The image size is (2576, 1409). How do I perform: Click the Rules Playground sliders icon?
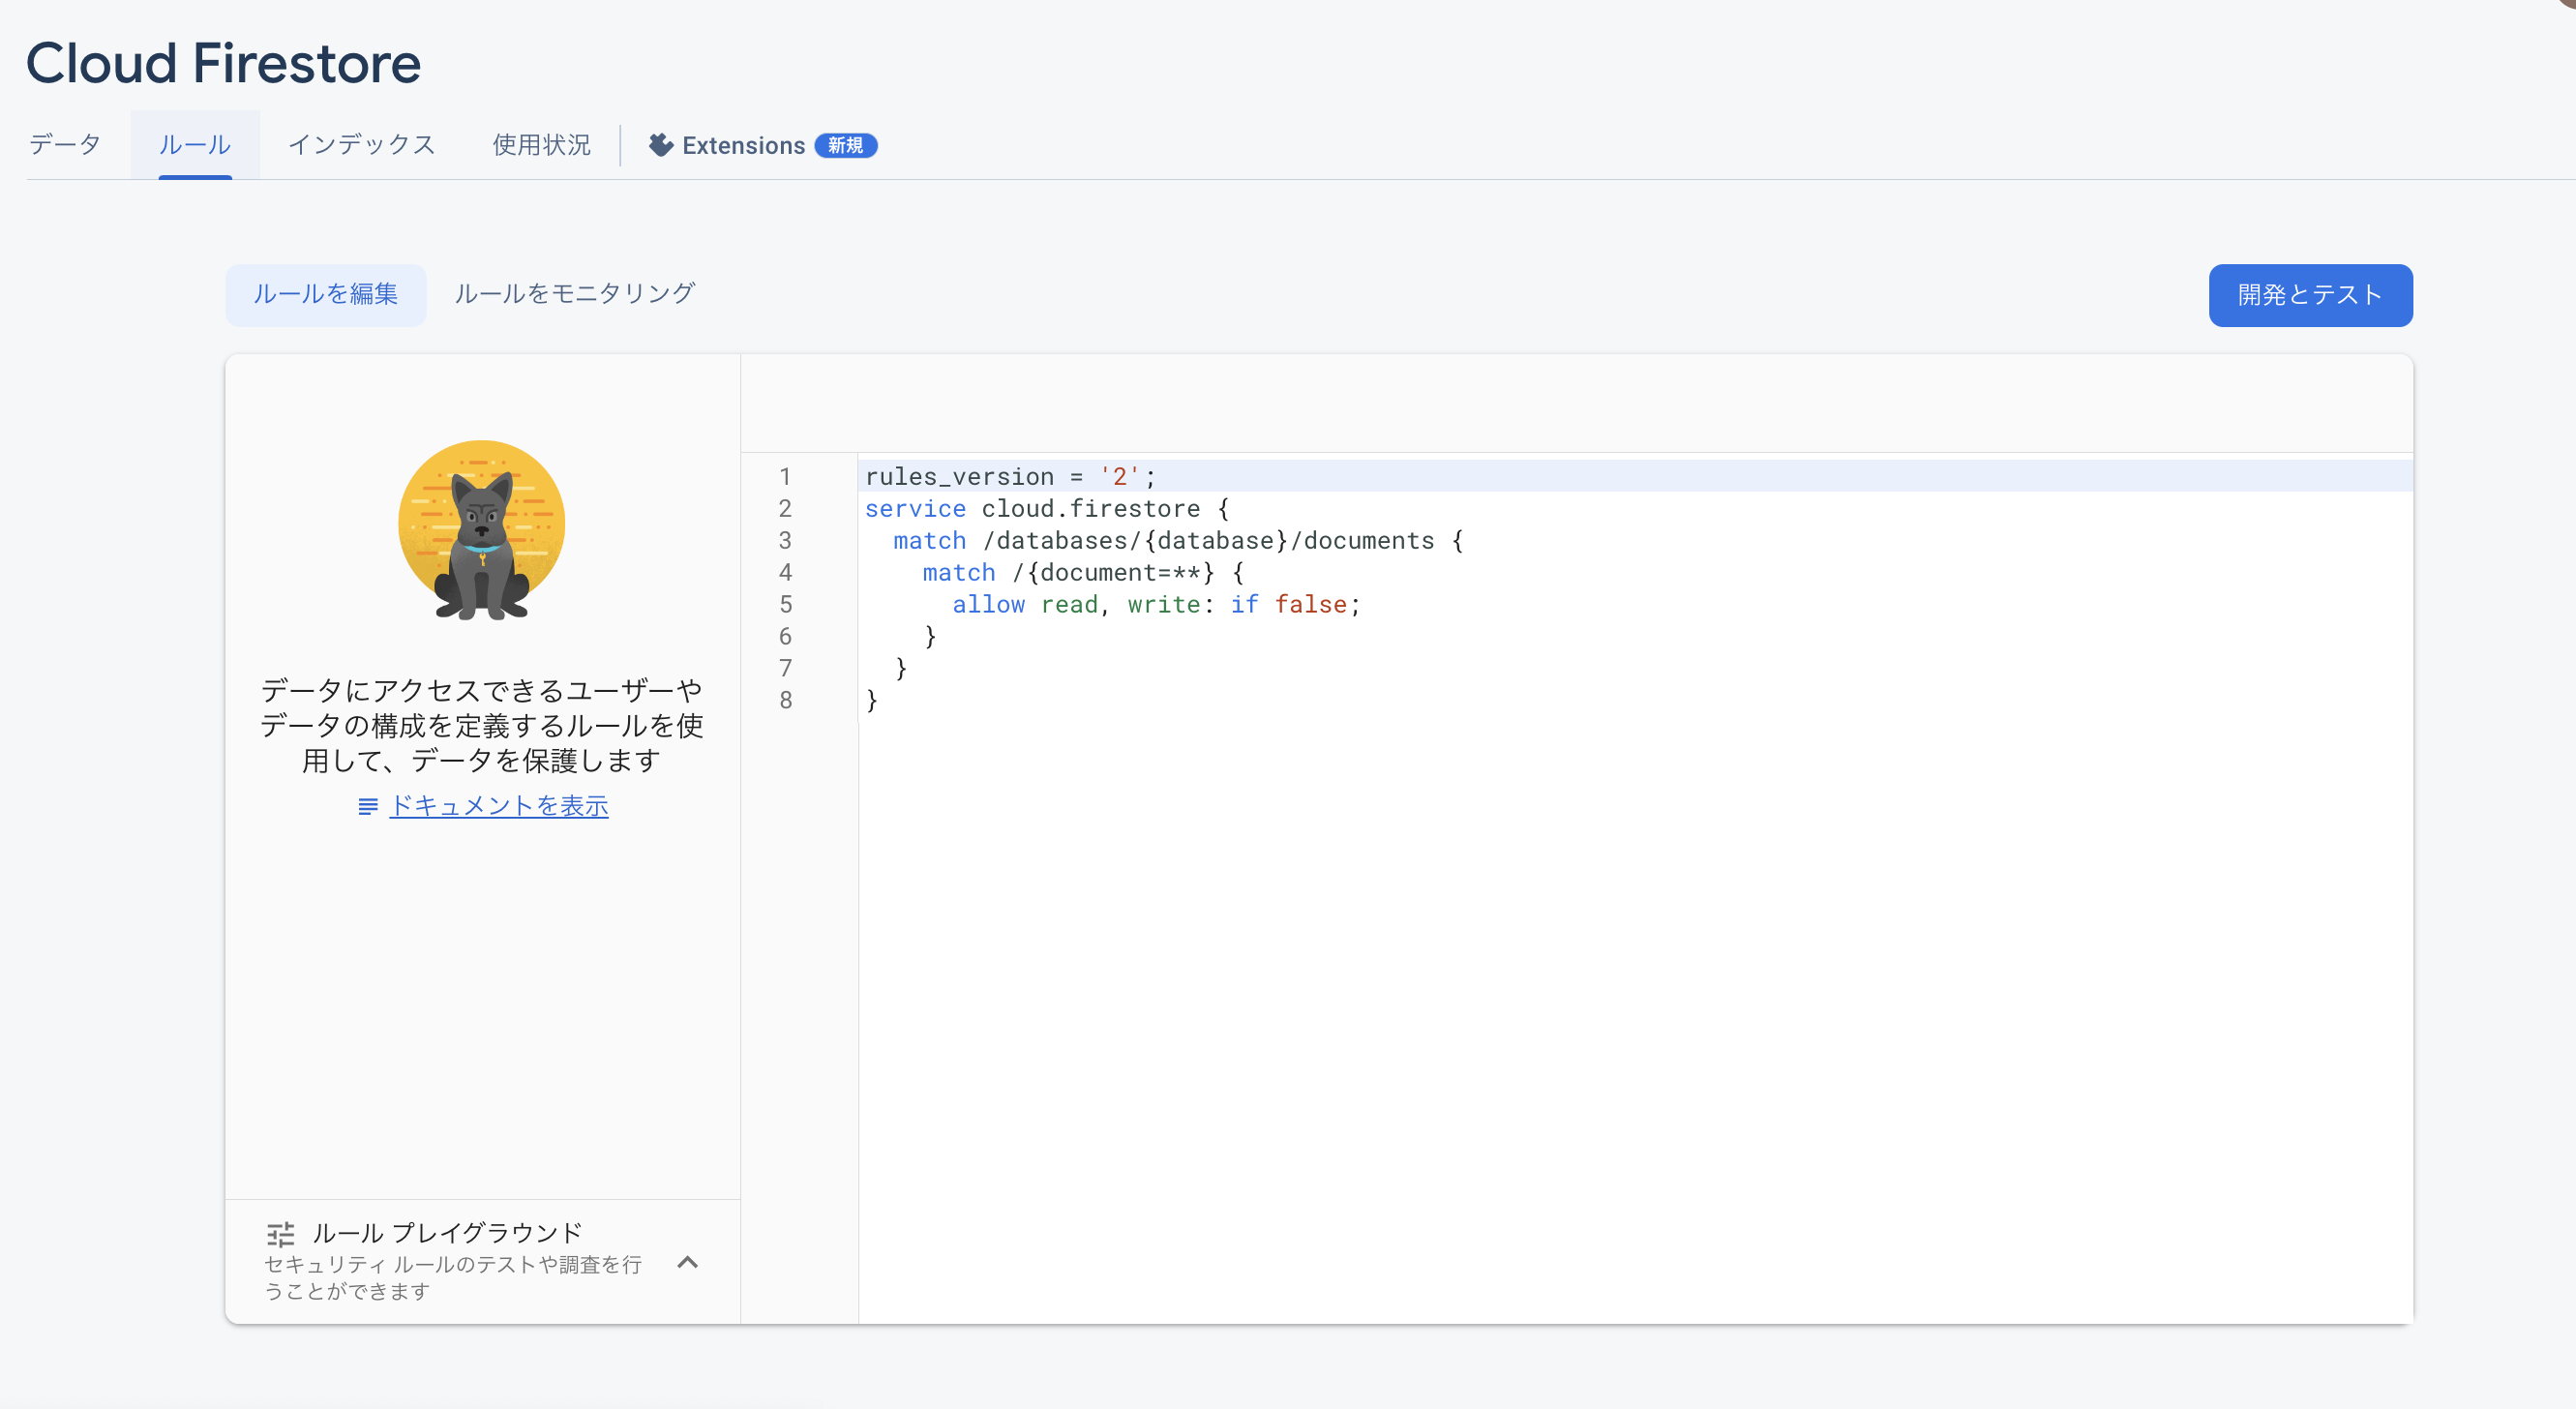(281, 1234)
